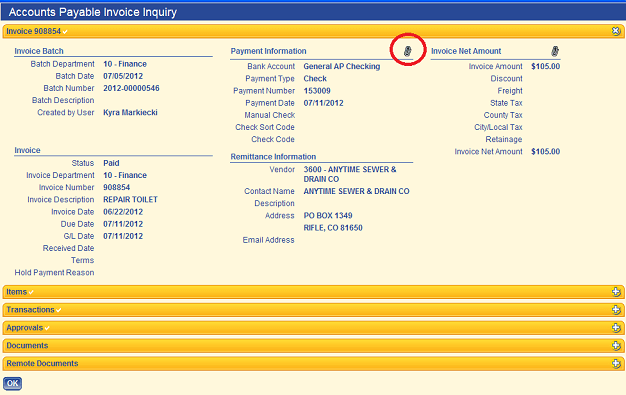626x395 pixels.
Task: Click the General AP Checking bank account
Action: pyautogui.click(x=342, y=66)
